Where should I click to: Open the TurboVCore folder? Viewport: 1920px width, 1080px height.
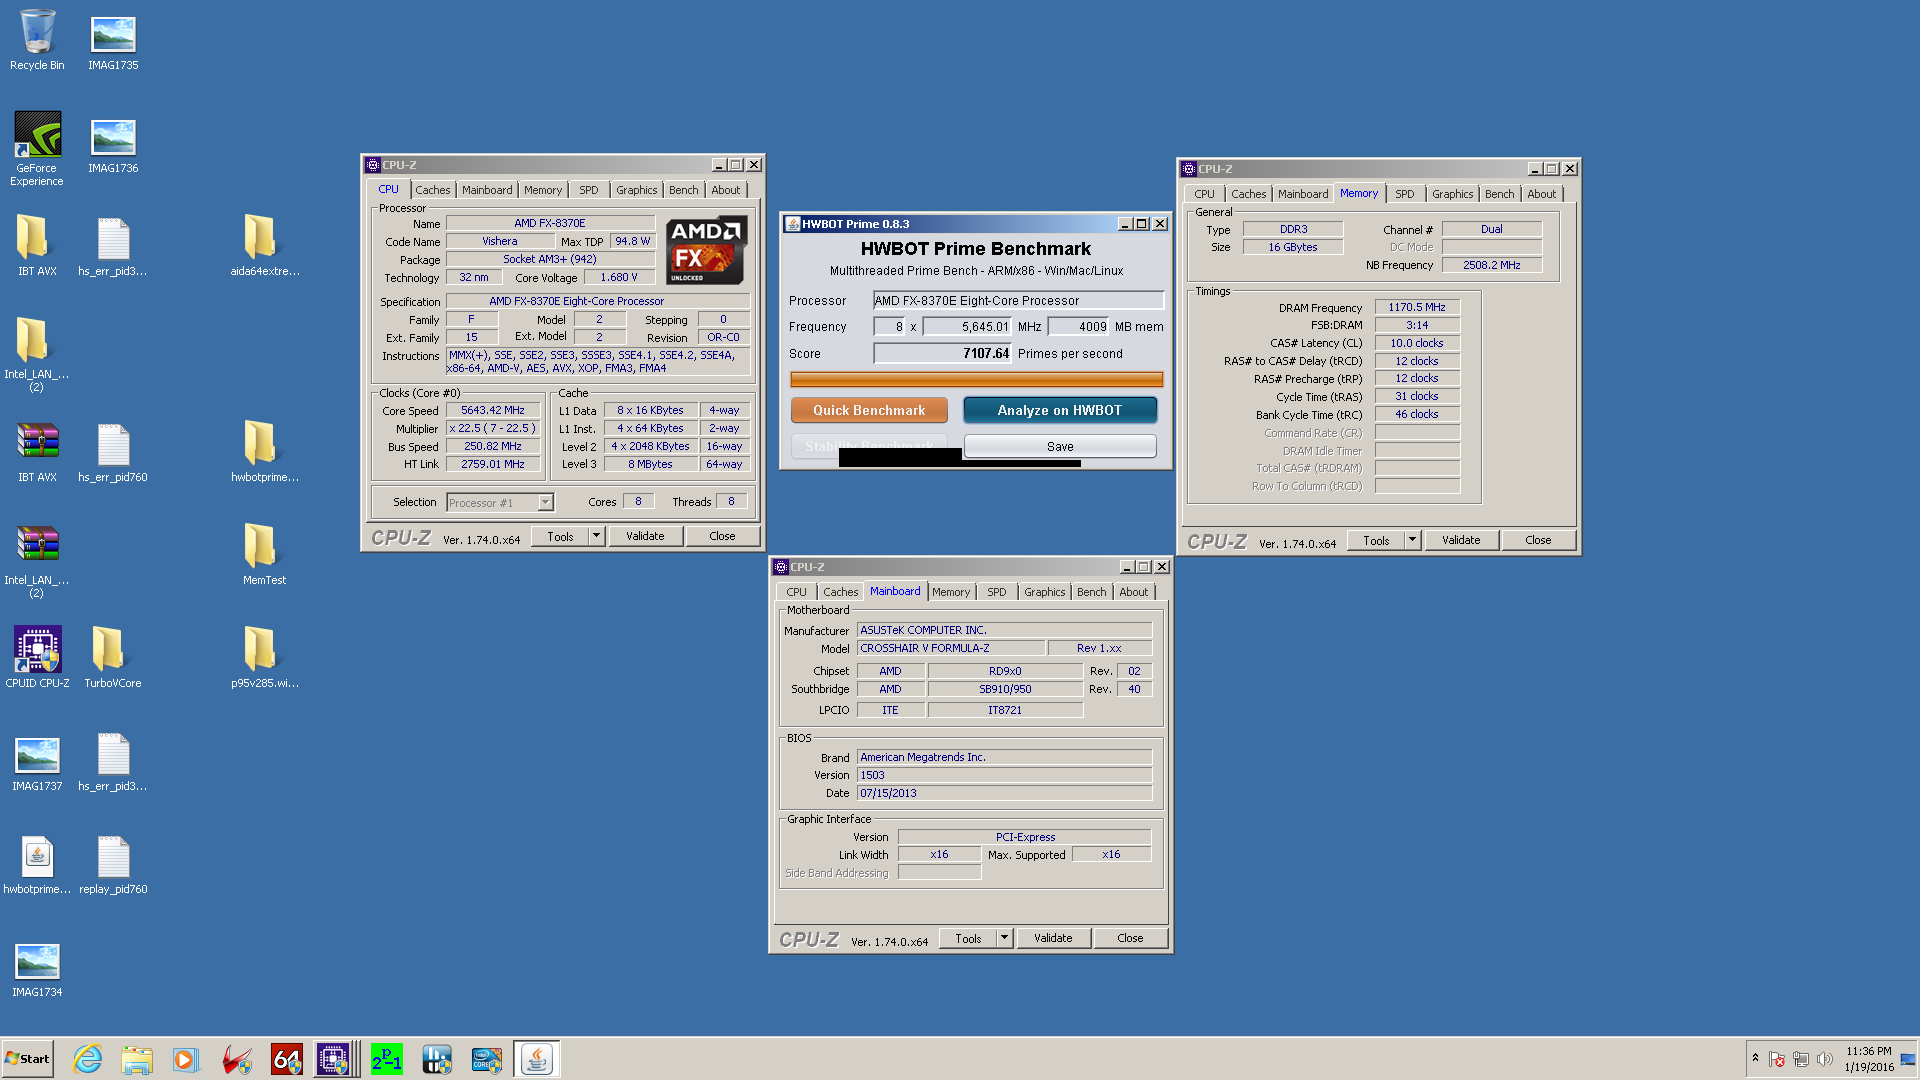click(x=113, y=658)
